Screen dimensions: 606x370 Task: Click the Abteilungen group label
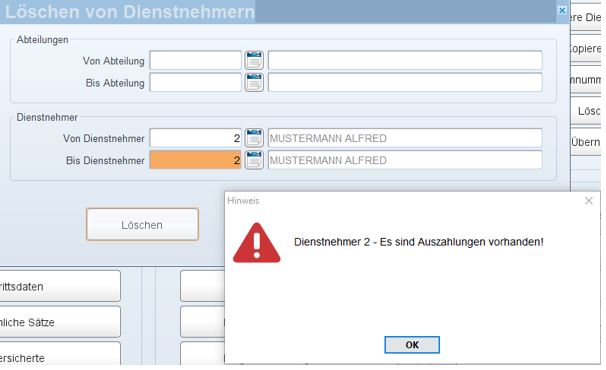tap(42, 40)
